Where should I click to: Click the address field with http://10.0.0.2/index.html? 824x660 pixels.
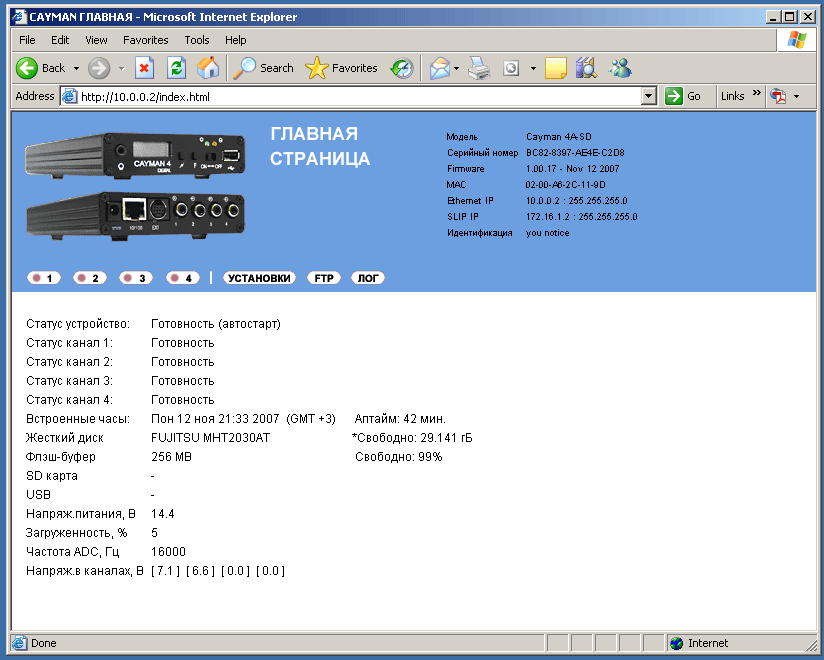(x=351, y=97)
